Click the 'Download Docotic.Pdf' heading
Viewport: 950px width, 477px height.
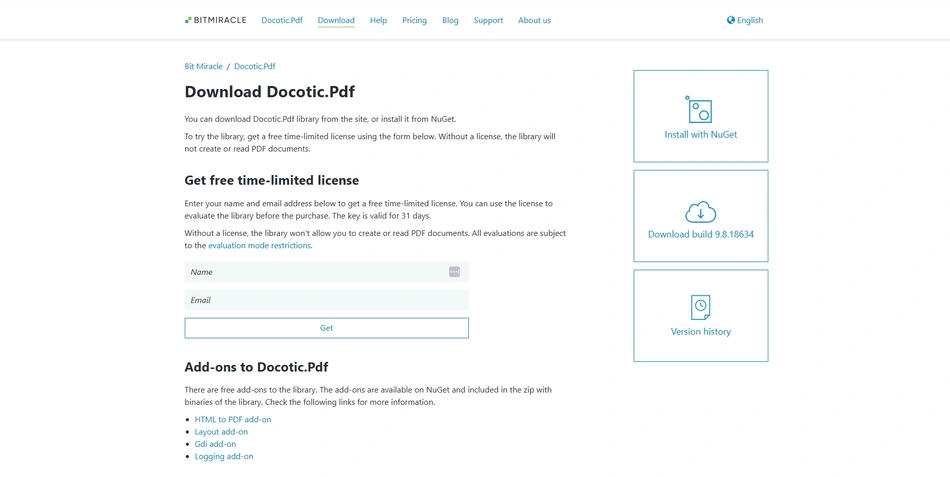(x=270, y=92)
